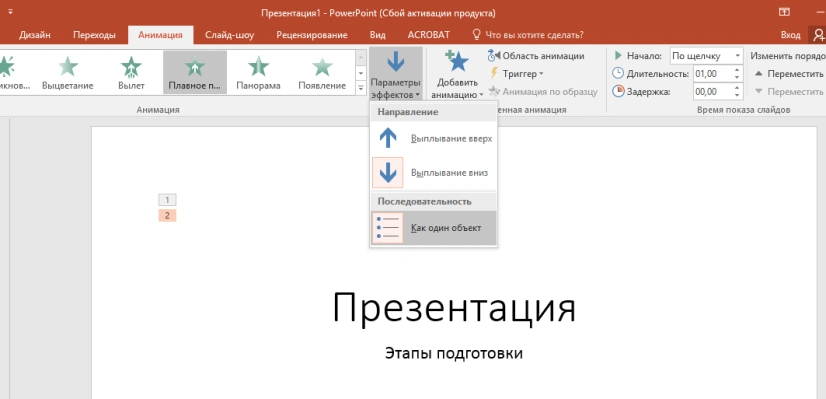Switch to the Анимация tab
Viewport: 826px width, 399px height.
point(160,35)
